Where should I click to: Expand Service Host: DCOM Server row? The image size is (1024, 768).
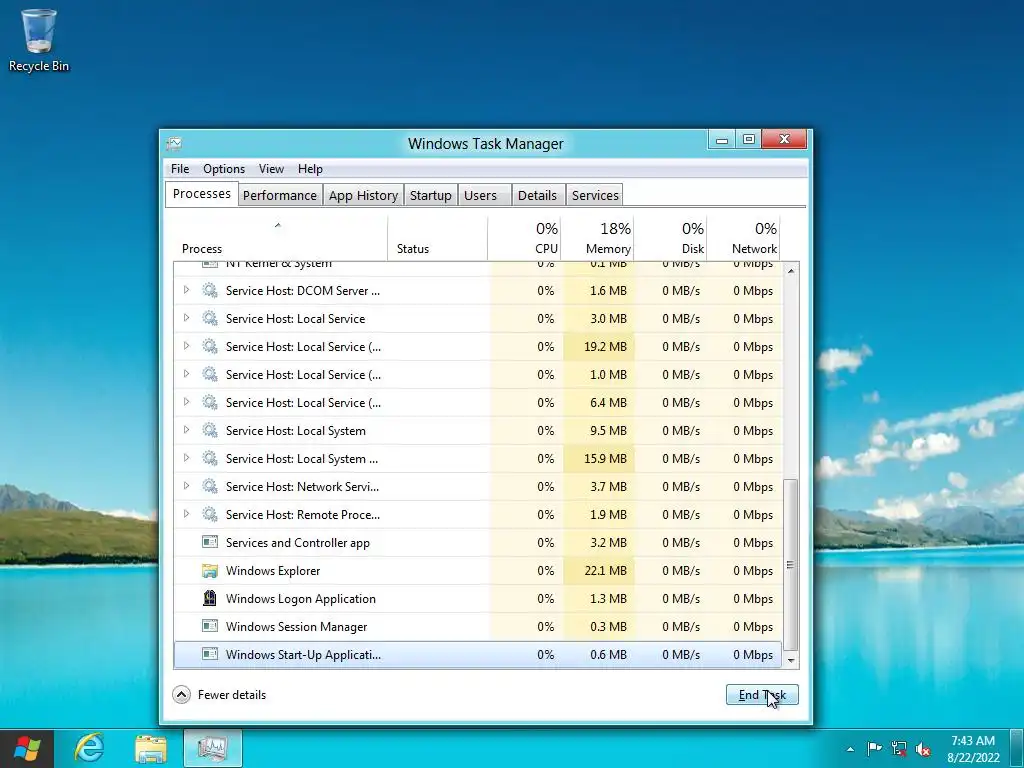click(x=186, y=290)
